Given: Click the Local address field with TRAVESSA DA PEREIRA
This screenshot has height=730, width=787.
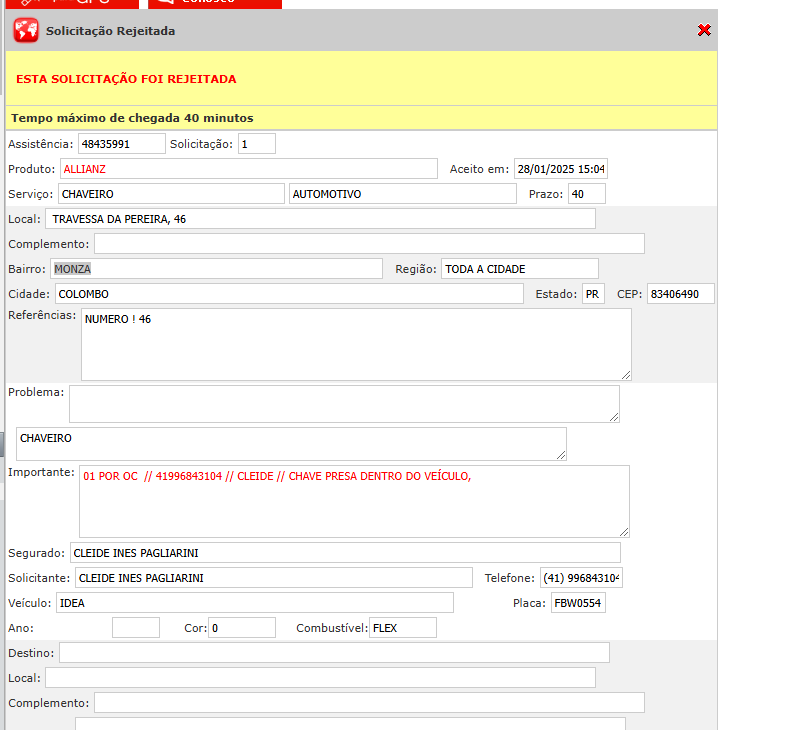Looking at the screenshot, I should coord(320,219).
